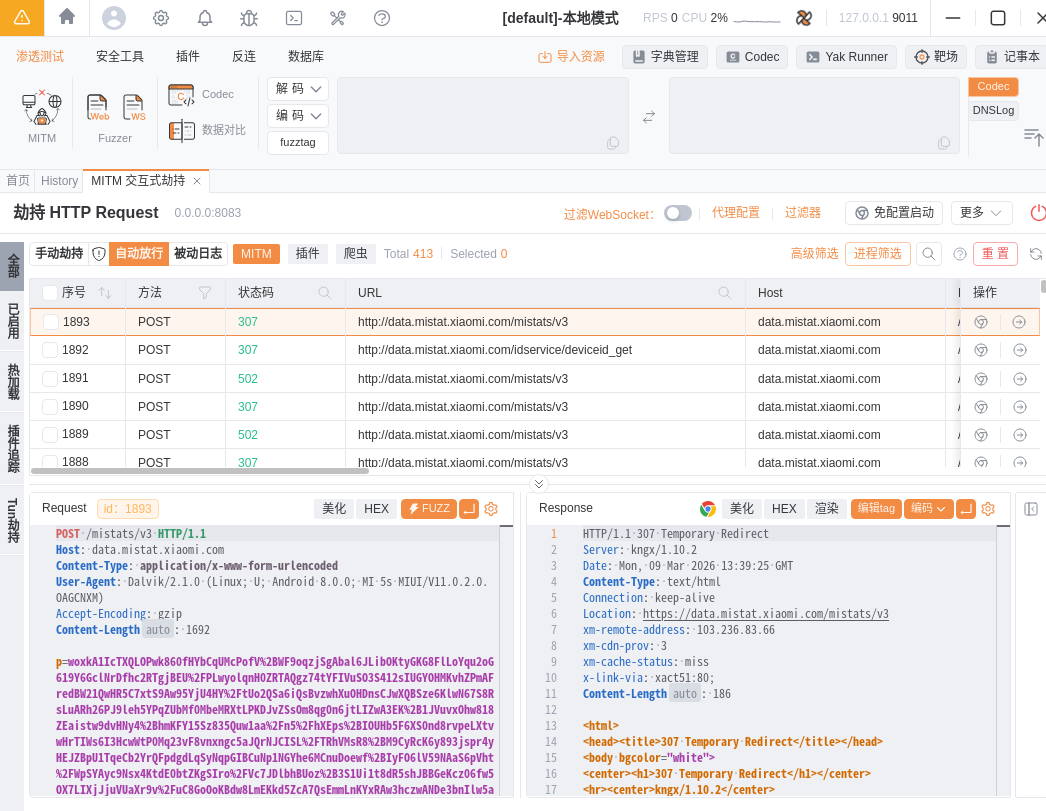The image size is (1046, 811).
Task: Open Response panel settings gear
Action: (x=988, y=509)
